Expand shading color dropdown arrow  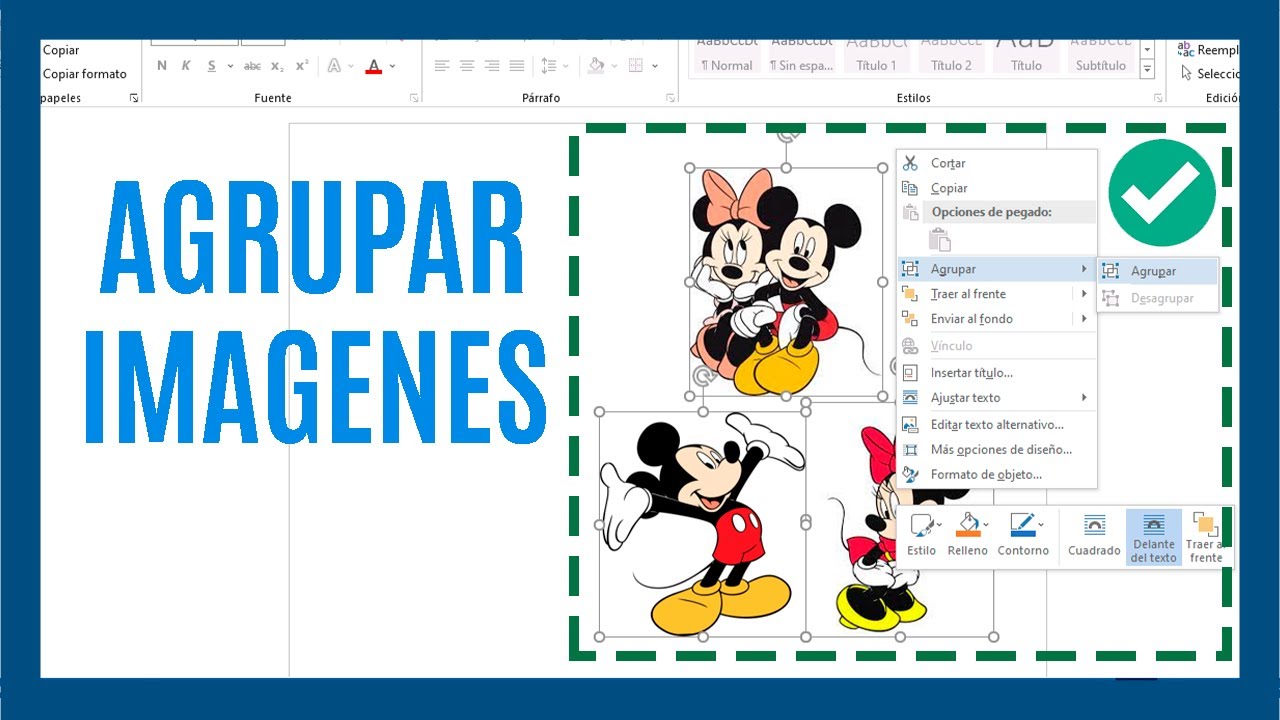pyautogui.click(x=614, y=66)
